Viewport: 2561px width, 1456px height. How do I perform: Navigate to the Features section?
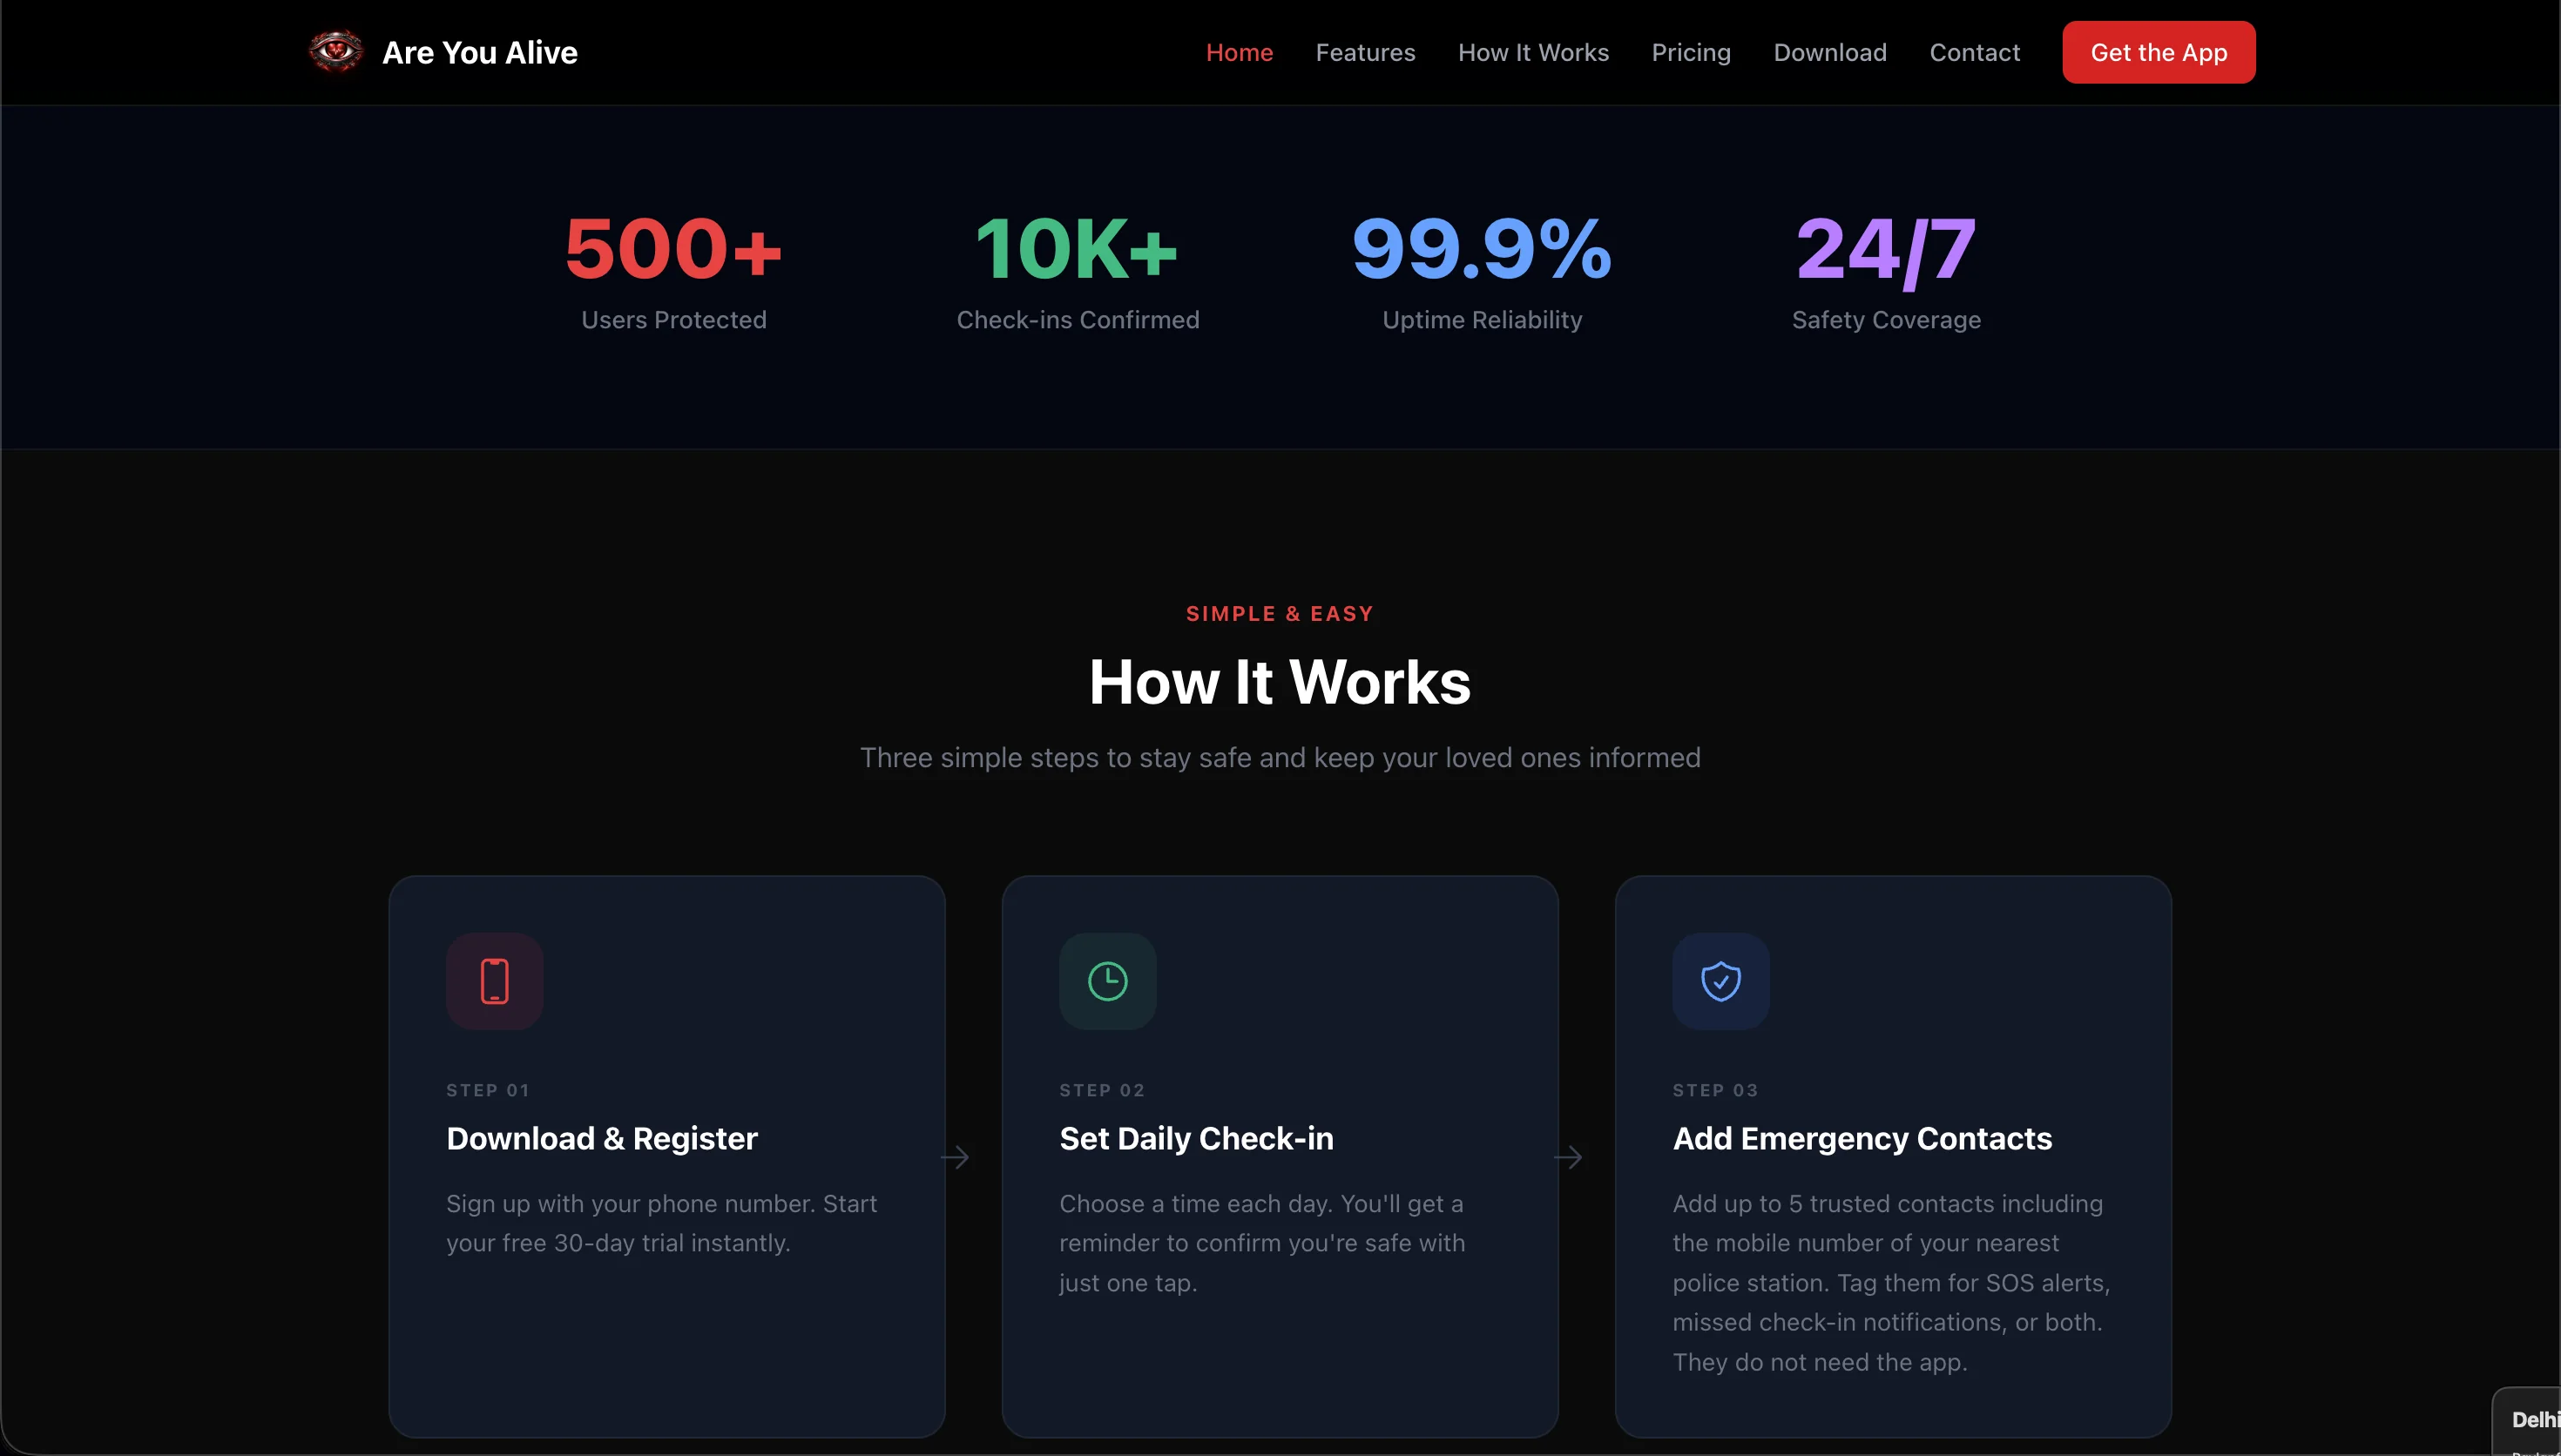click(1366, 52)
